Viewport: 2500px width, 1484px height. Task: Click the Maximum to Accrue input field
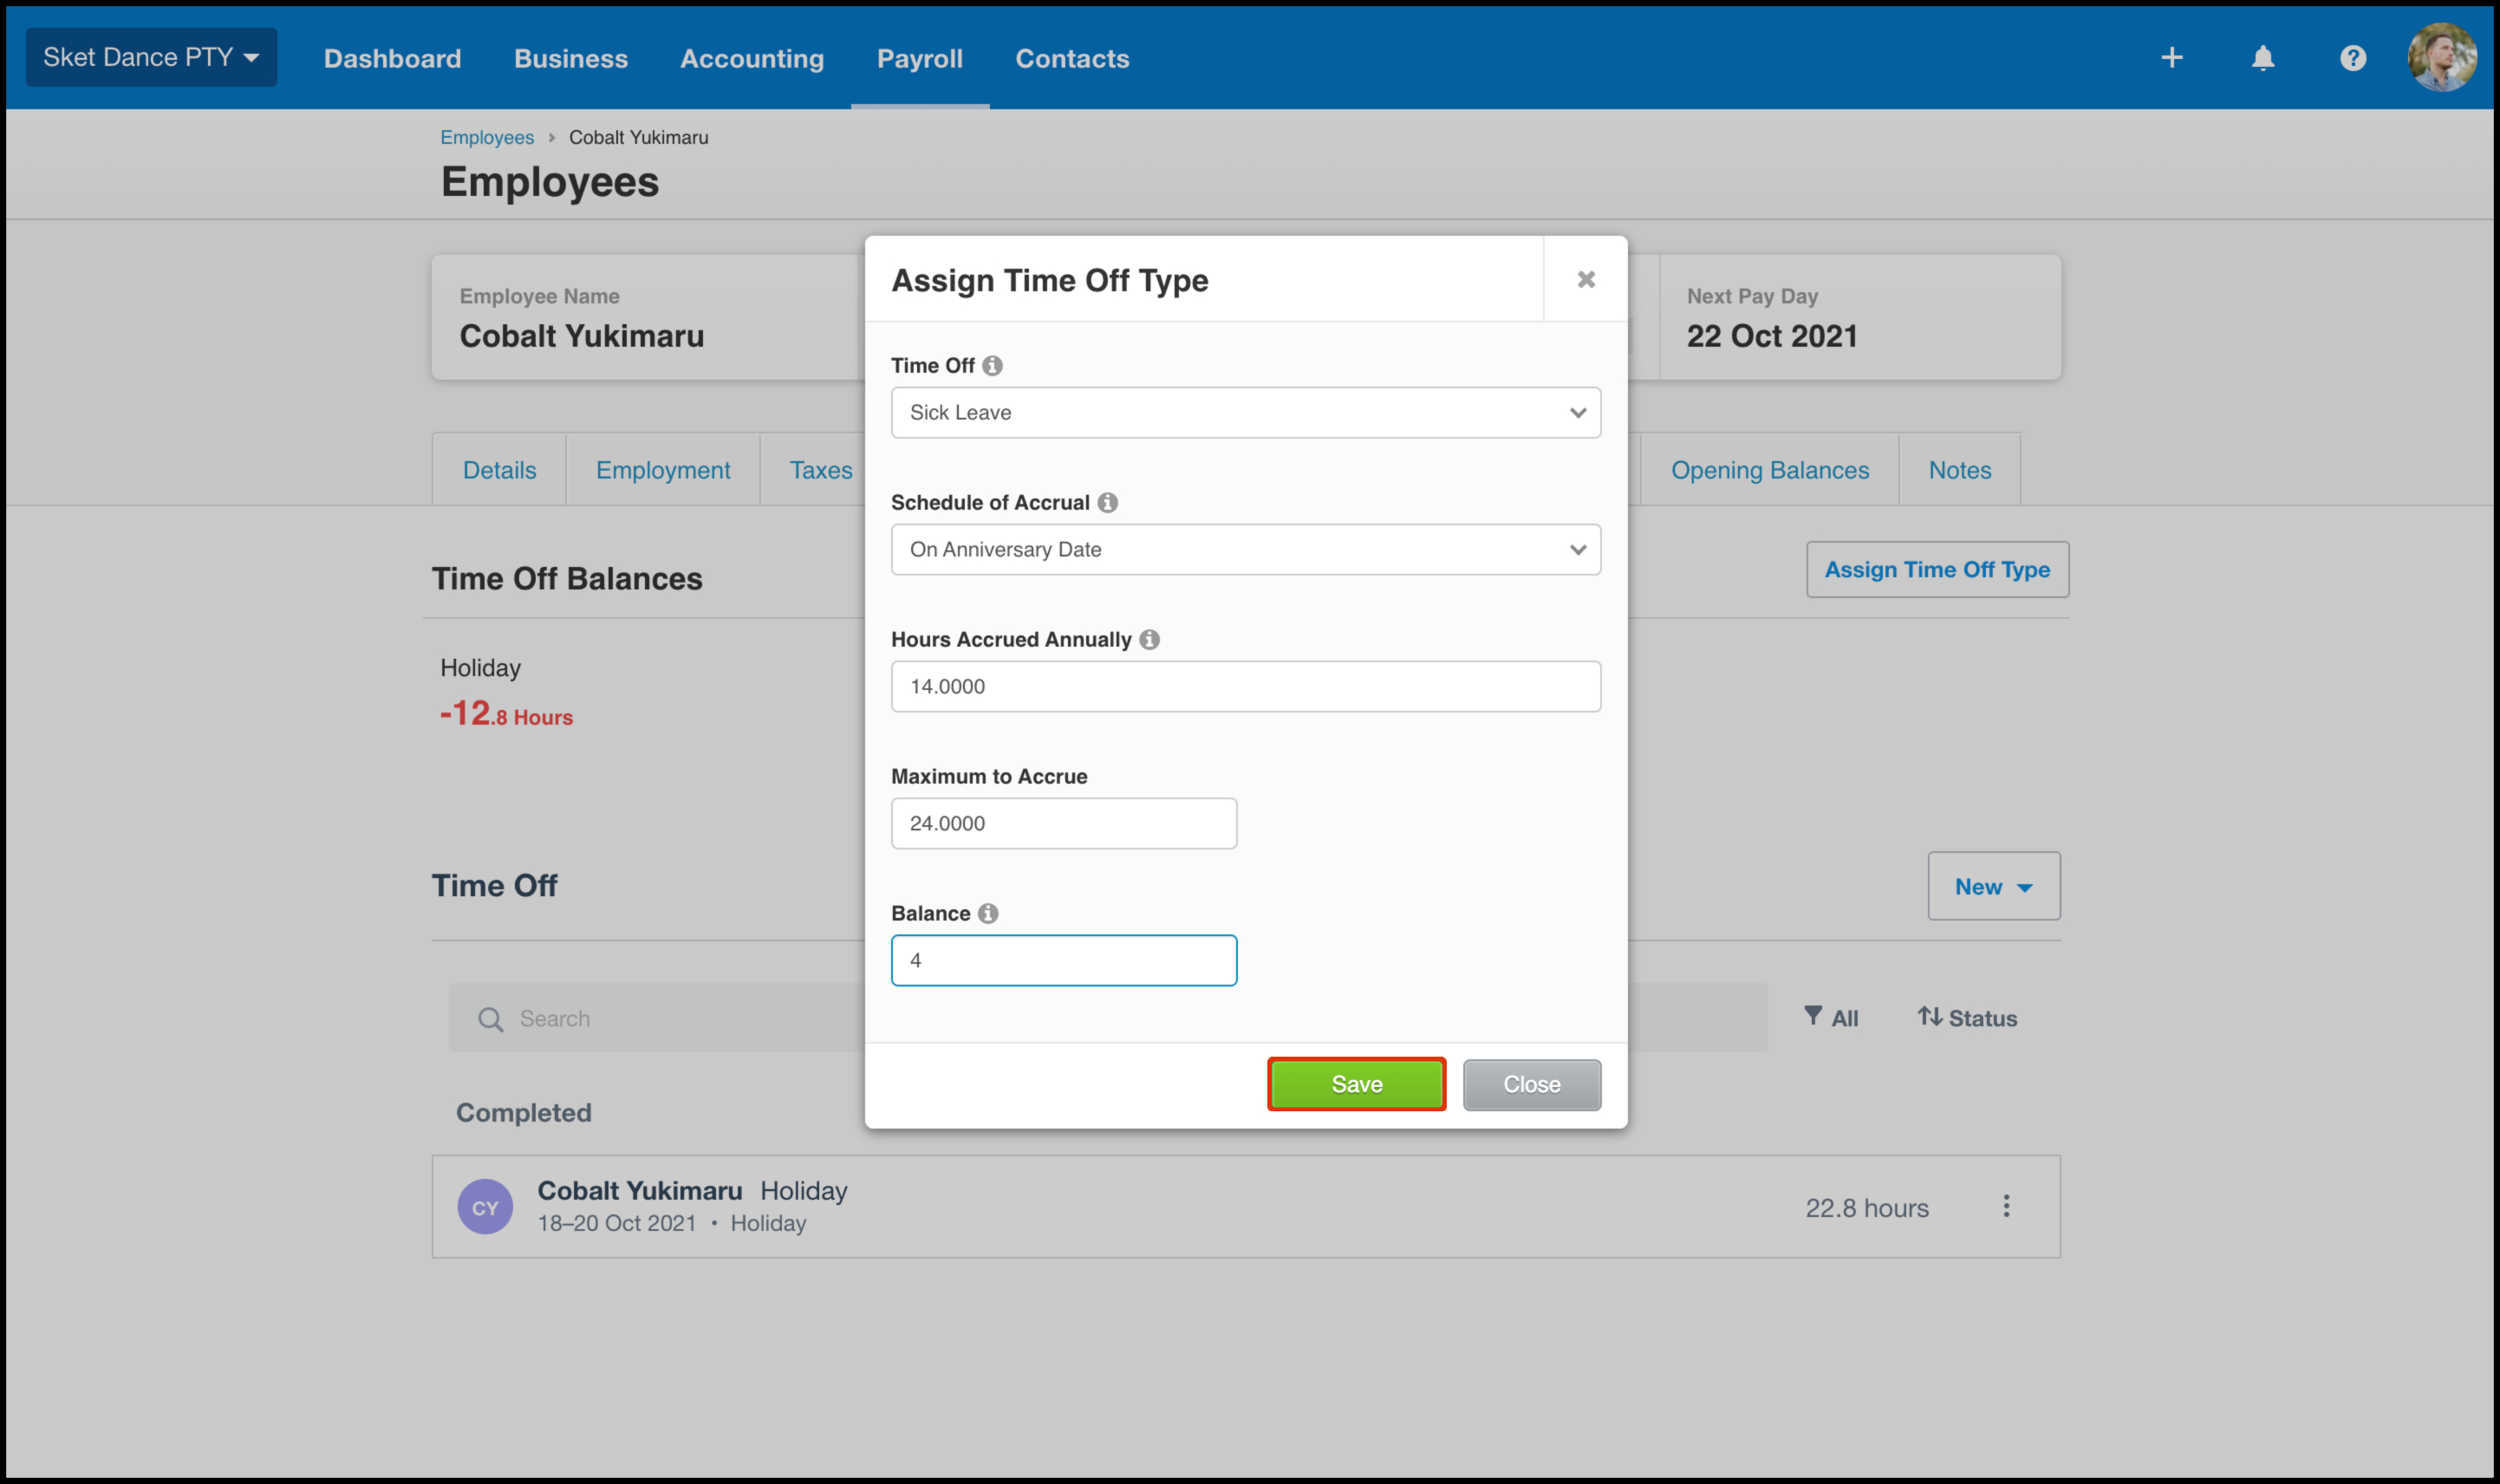tap(1063, 824)
